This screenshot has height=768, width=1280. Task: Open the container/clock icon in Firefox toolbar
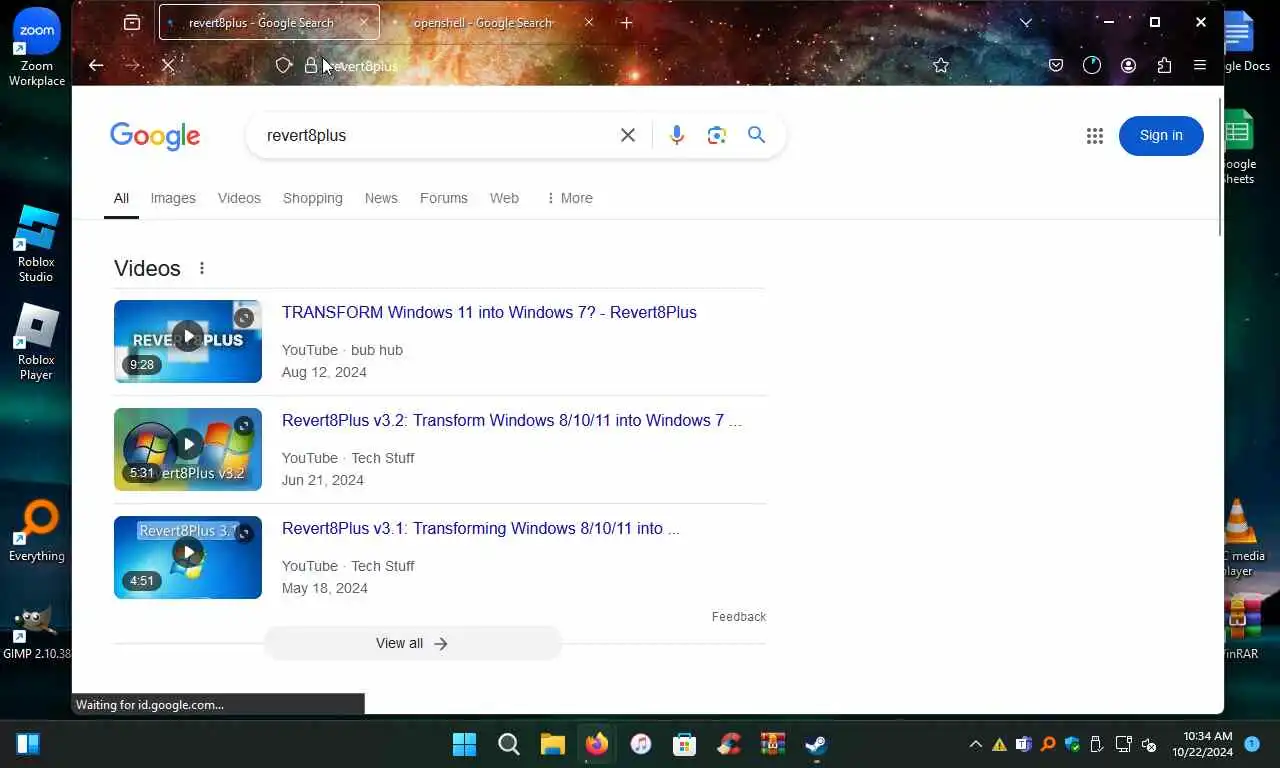click(1092, 65)
